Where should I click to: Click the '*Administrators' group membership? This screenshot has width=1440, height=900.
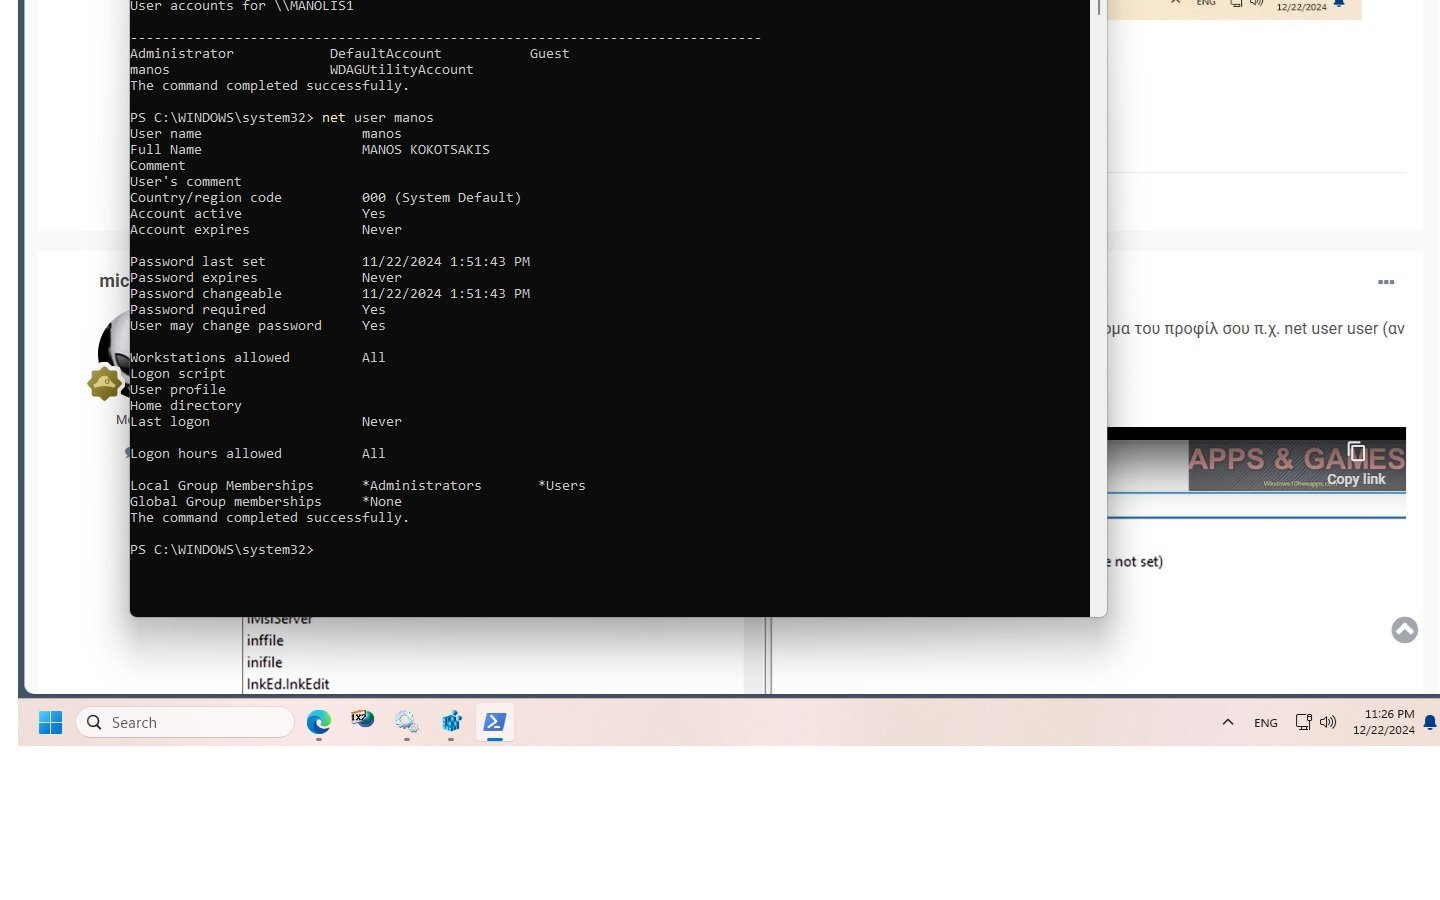pos(422,486)
